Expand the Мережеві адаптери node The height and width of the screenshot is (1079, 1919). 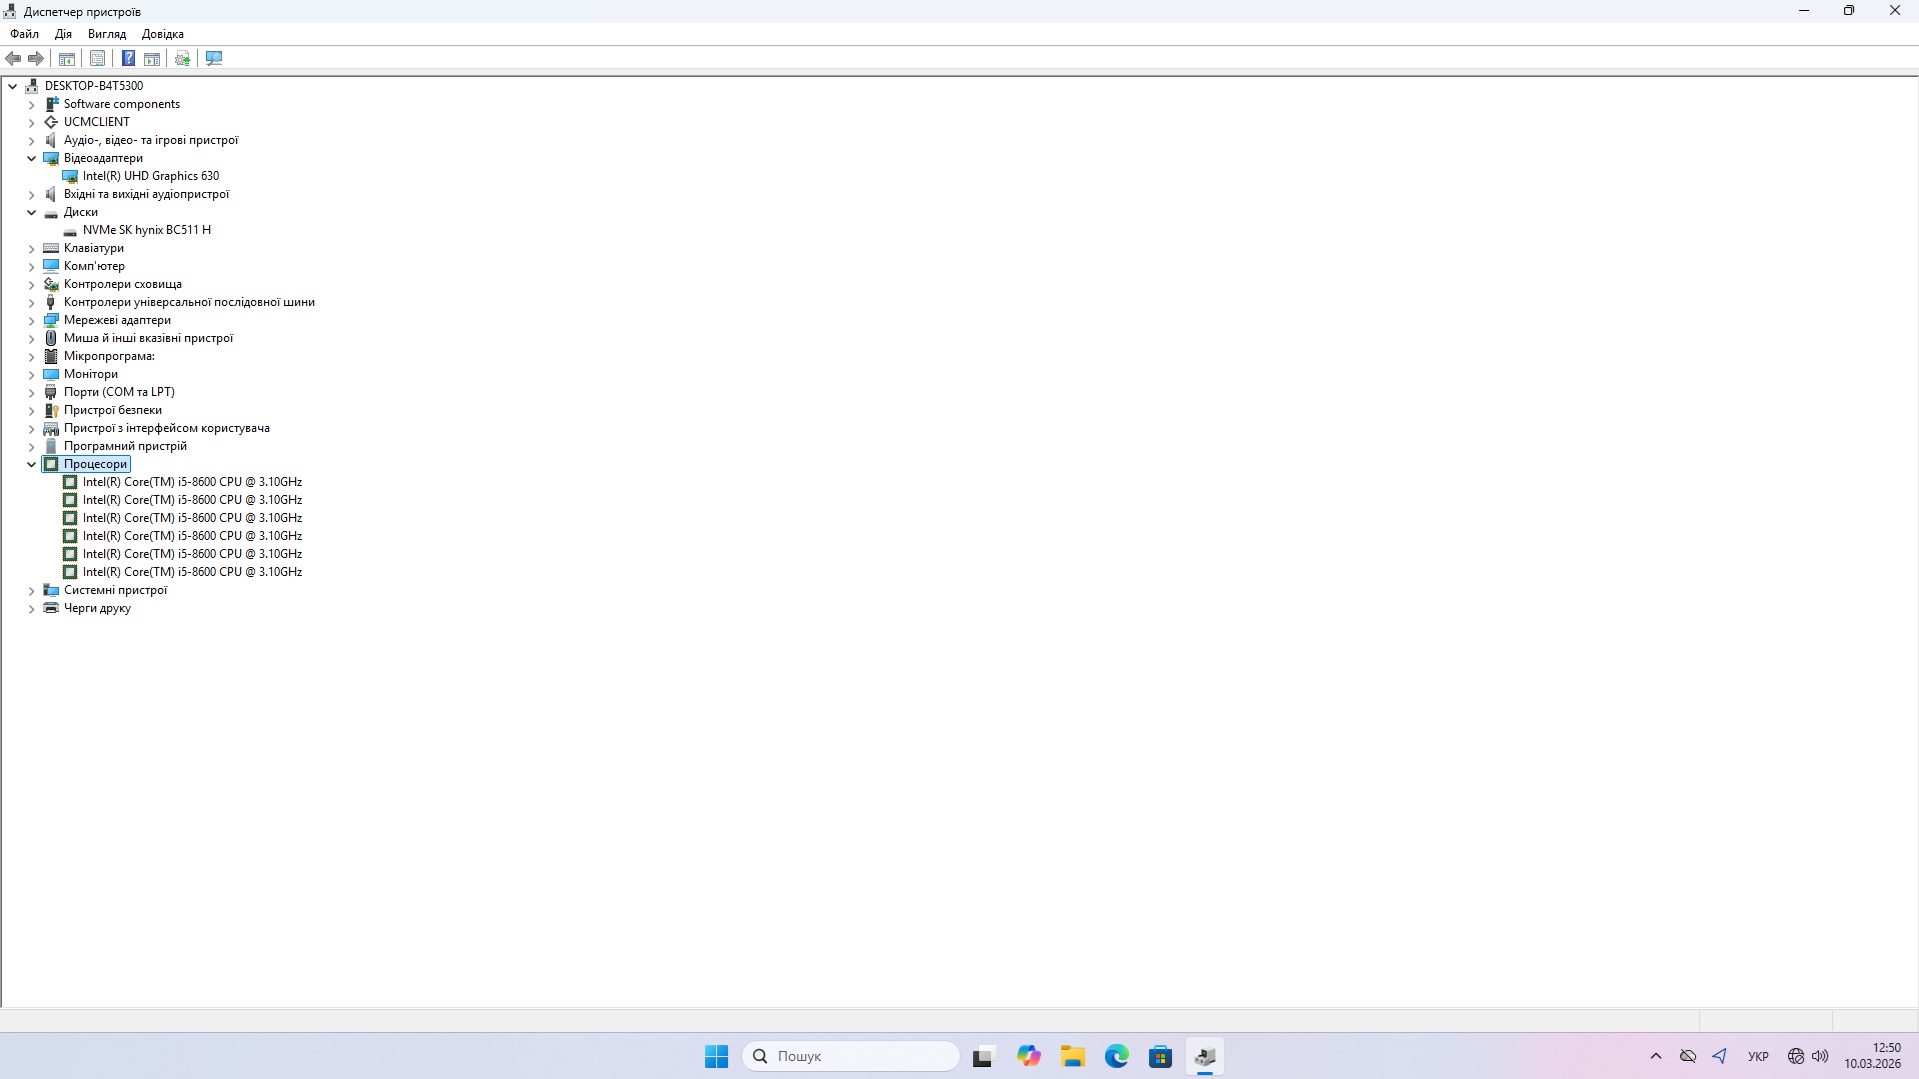tap(31, 321)
